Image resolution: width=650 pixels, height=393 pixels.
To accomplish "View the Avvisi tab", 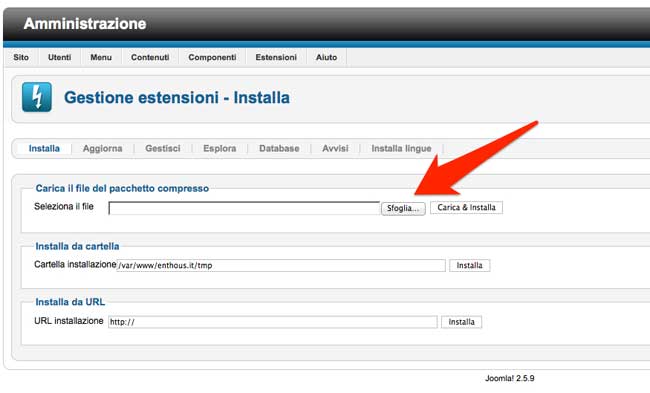I will point(335,148).
